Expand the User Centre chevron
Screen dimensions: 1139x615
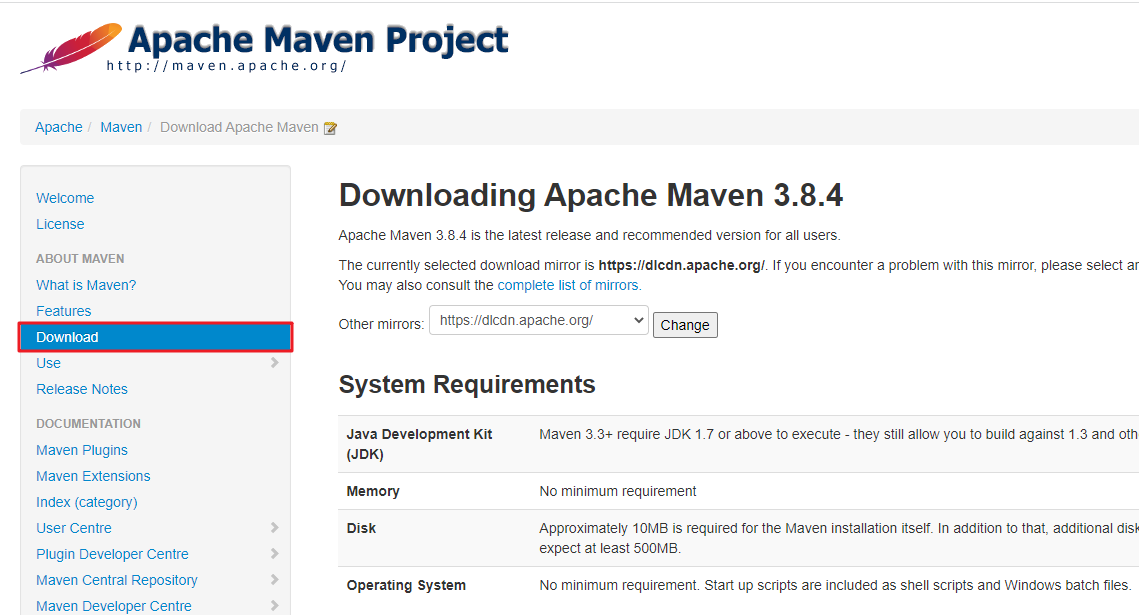[x=275, y=528]
